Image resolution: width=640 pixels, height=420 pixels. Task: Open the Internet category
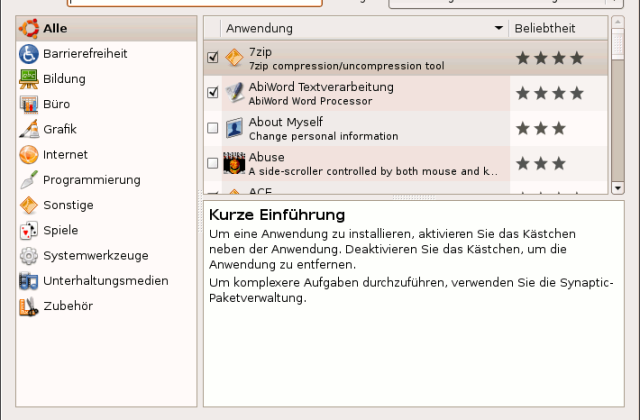(x=106, y=154)
